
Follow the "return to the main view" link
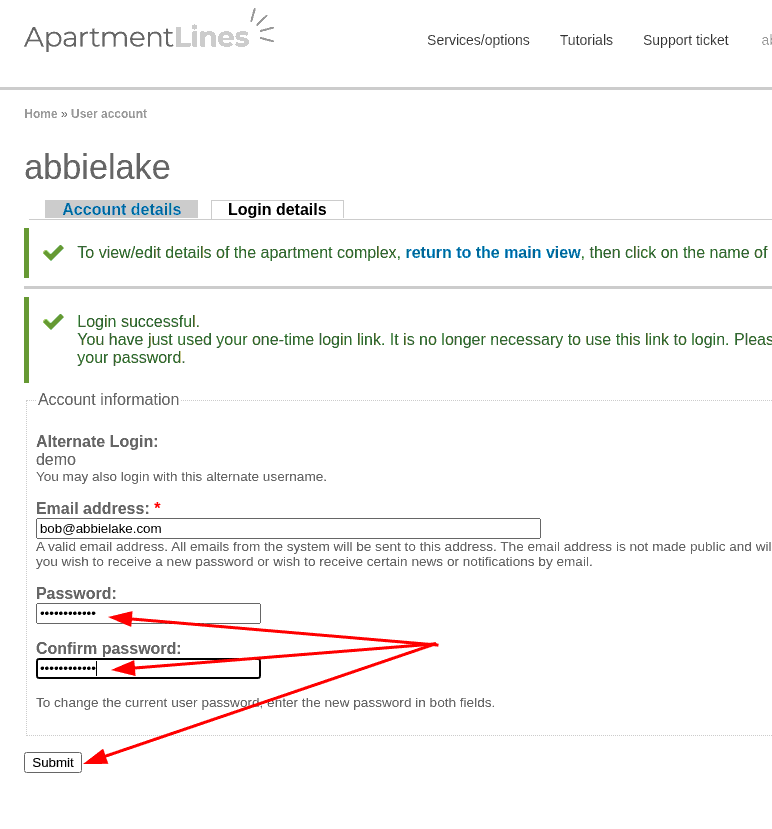pyautogui.click(x=492, y=253)
